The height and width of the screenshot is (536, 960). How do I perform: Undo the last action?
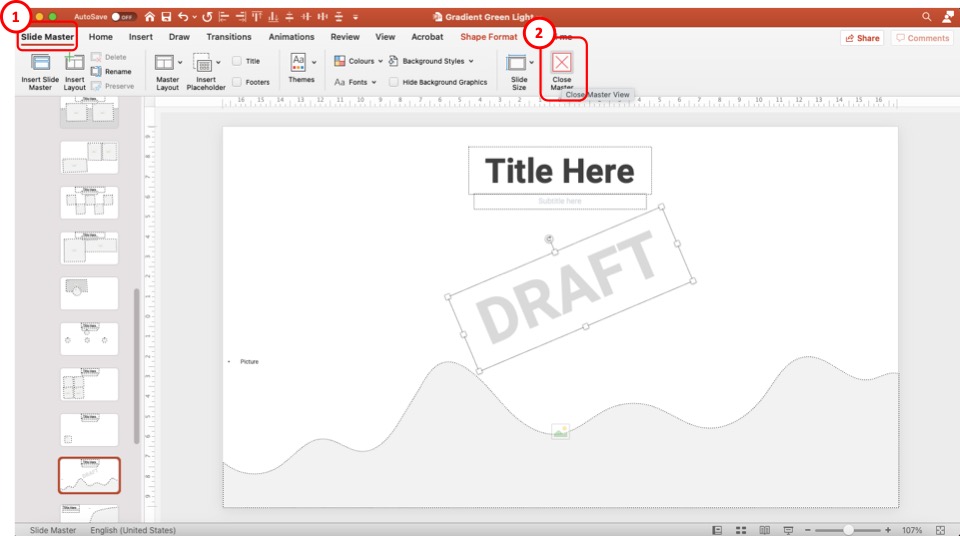click(x=182, y=17)
